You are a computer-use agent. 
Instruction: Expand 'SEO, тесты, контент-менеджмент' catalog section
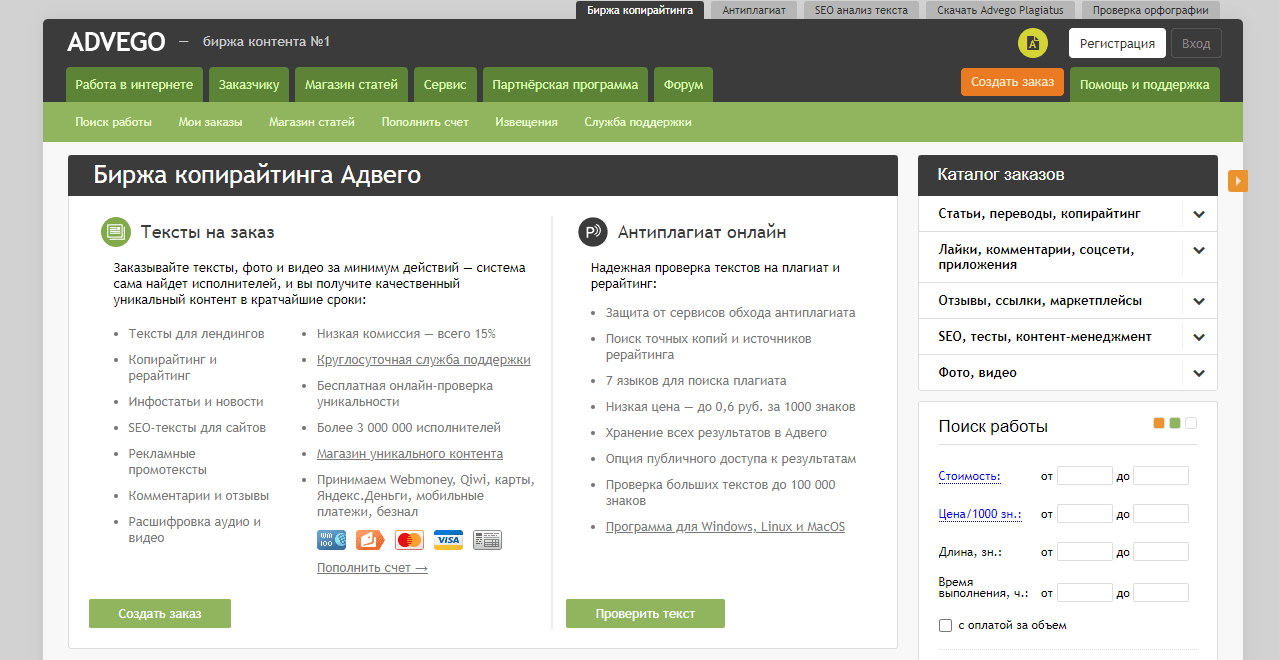tap(1199, 337)
